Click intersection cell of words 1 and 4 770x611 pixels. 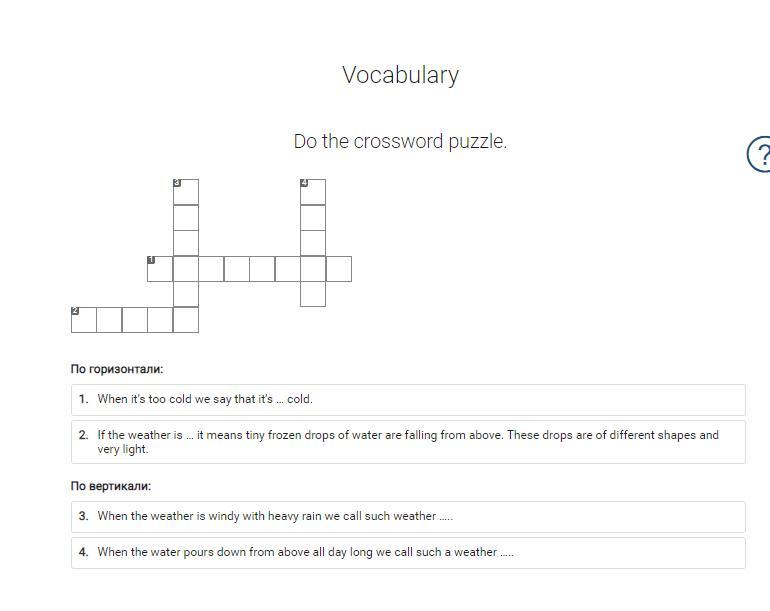(313, 269)
